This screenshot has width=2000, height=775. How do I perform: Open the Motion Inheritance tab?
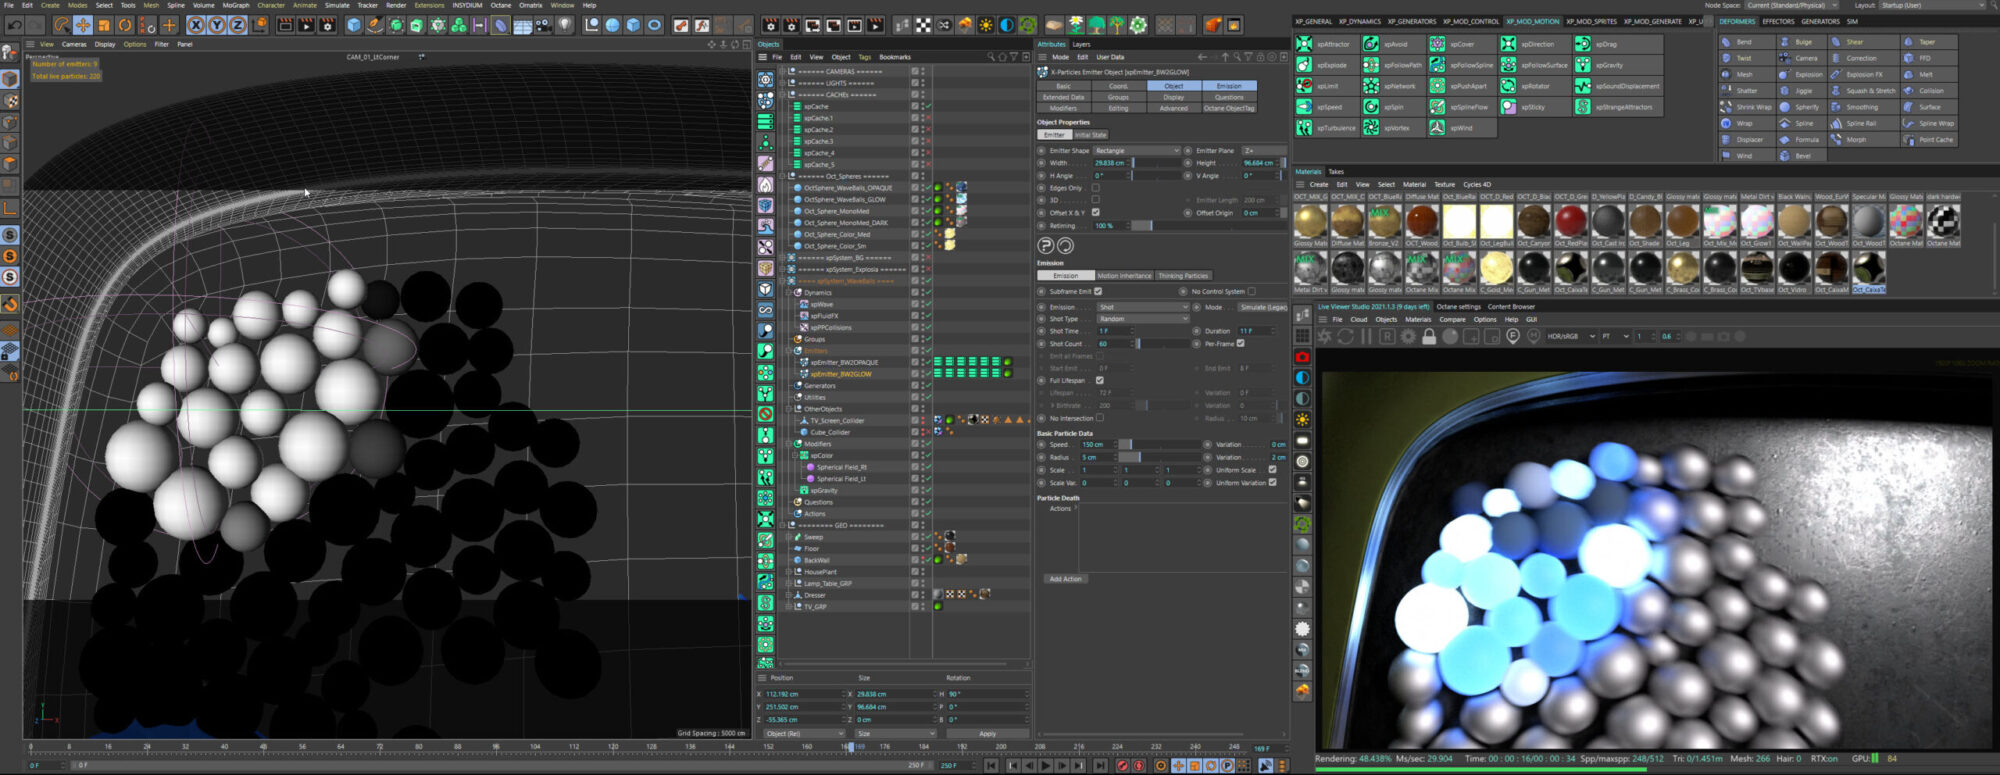tap(1124, 276)
